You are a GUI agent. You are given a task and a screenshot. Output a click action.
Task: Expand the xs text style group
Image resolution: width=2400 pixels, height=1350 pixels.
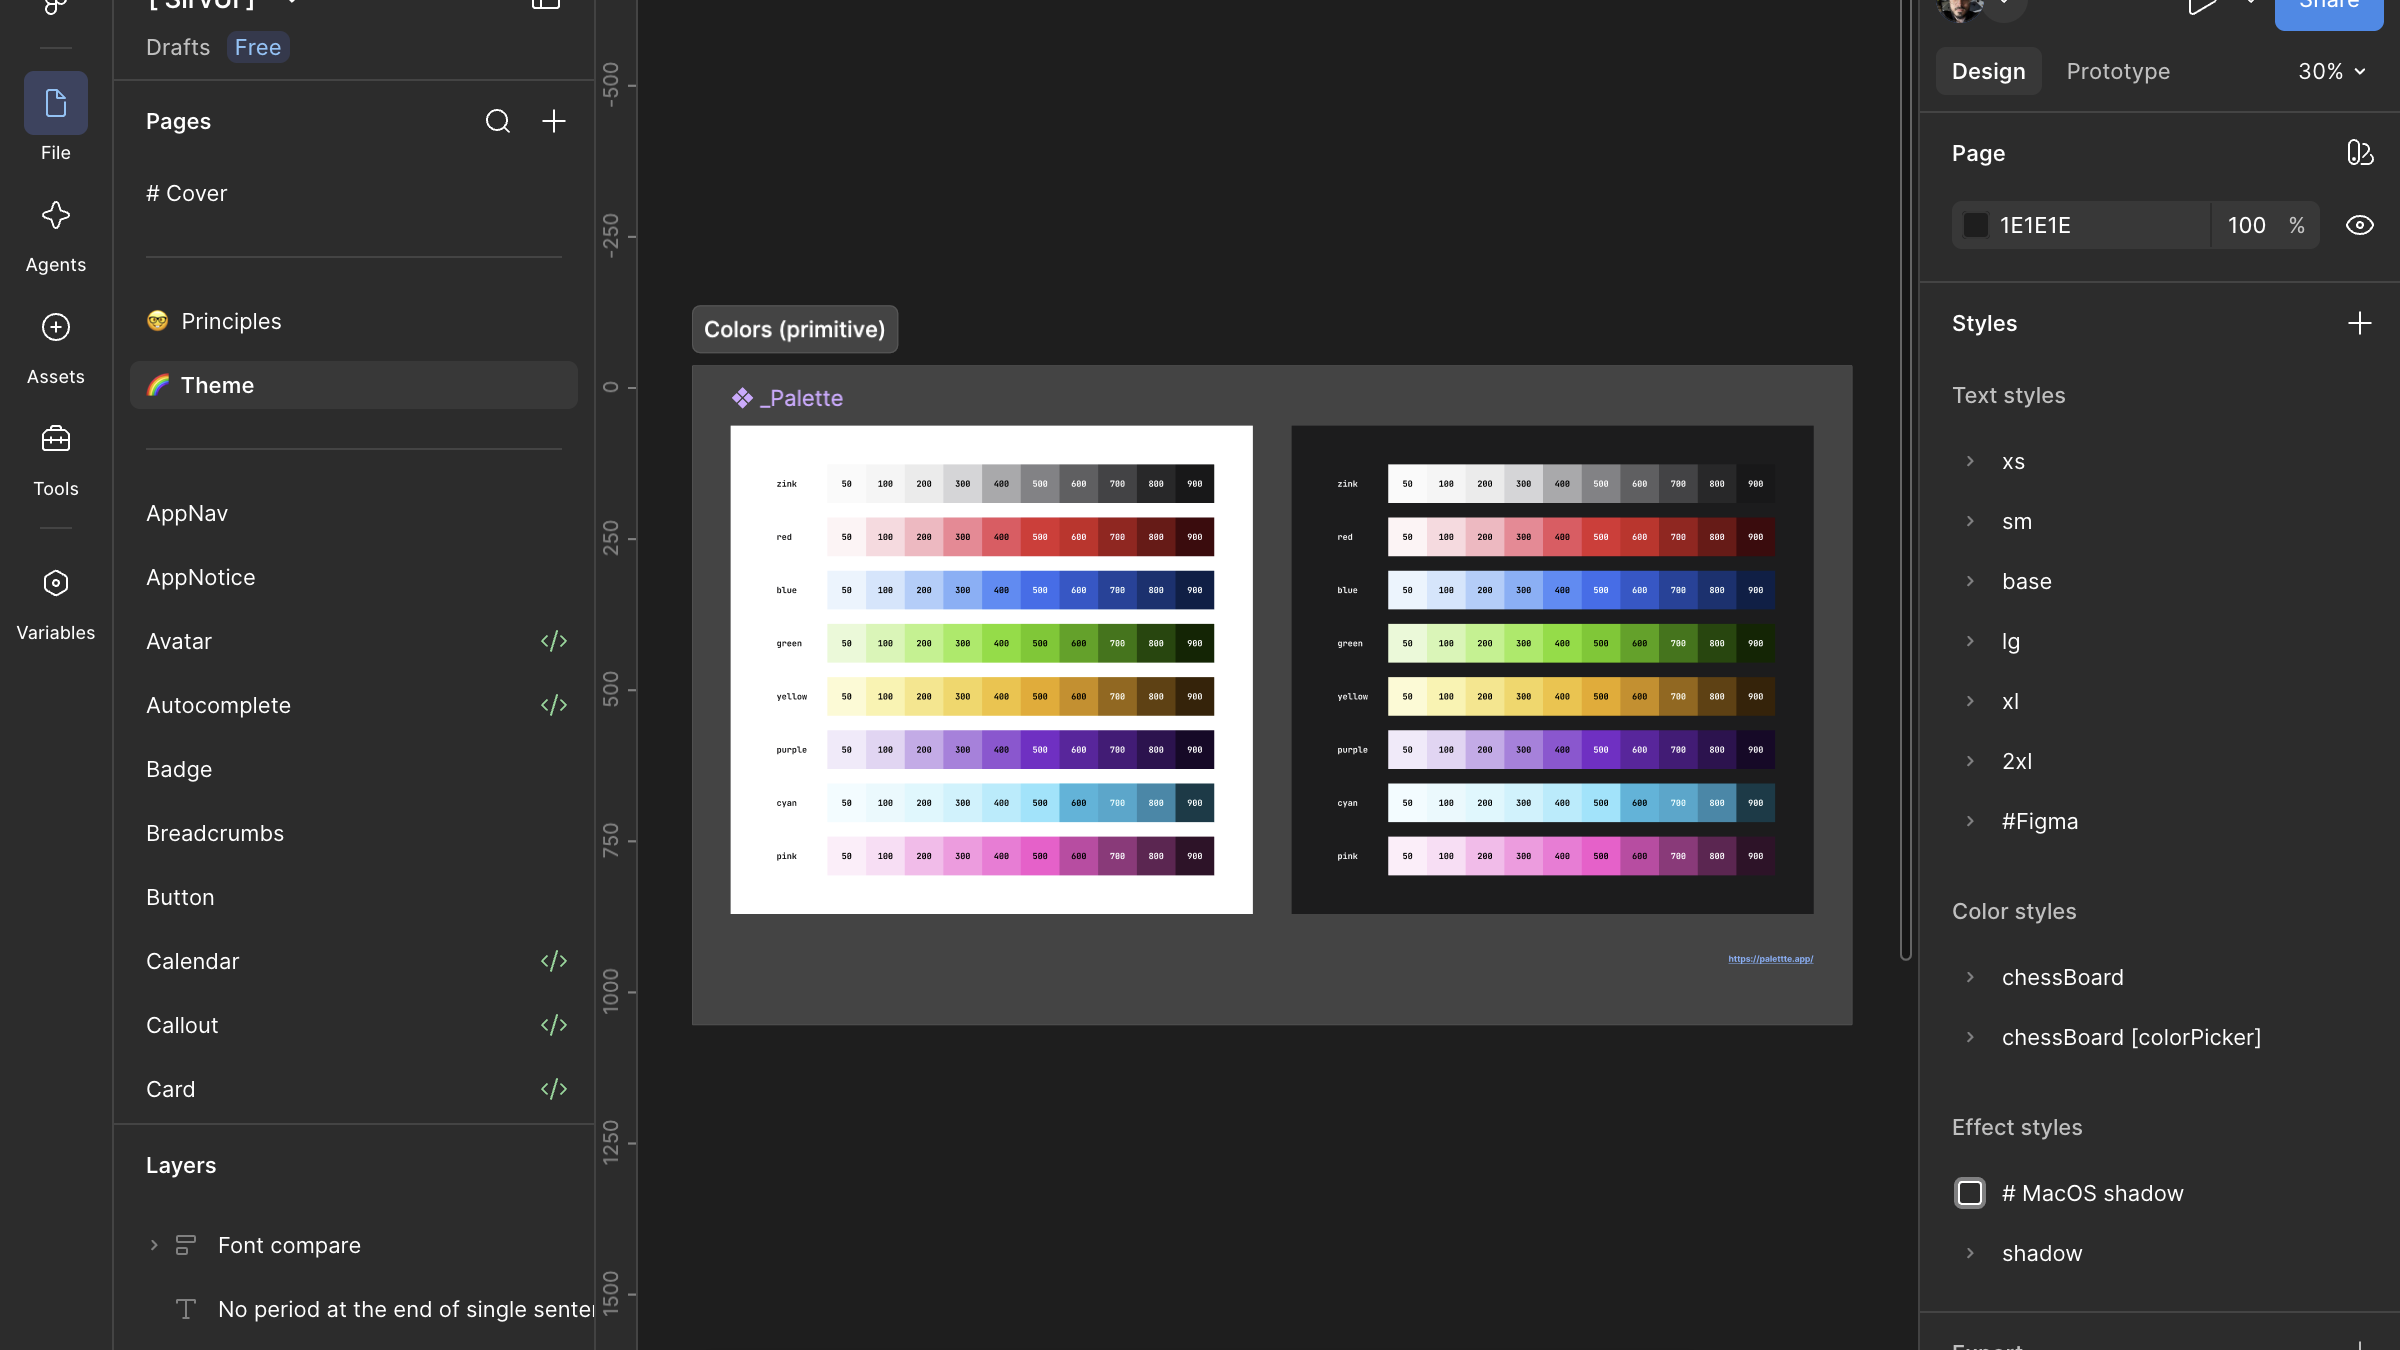(1970, 461)
